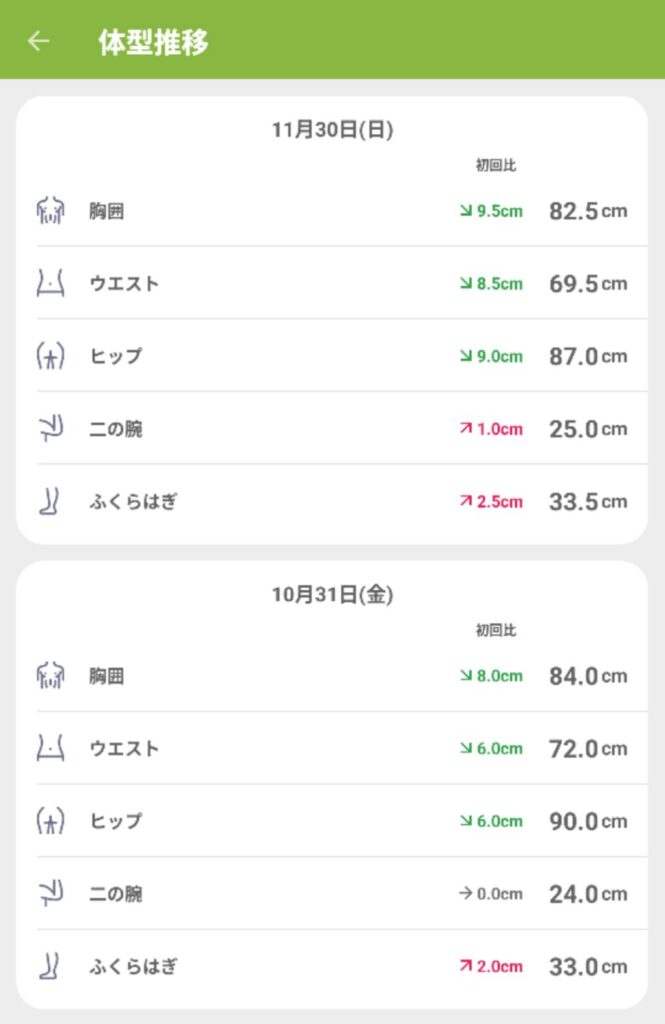This screenshot has width=665, height=1024.
Task: Tap the 69.5cm waist measurement value
Action: (x=588, y=283)
